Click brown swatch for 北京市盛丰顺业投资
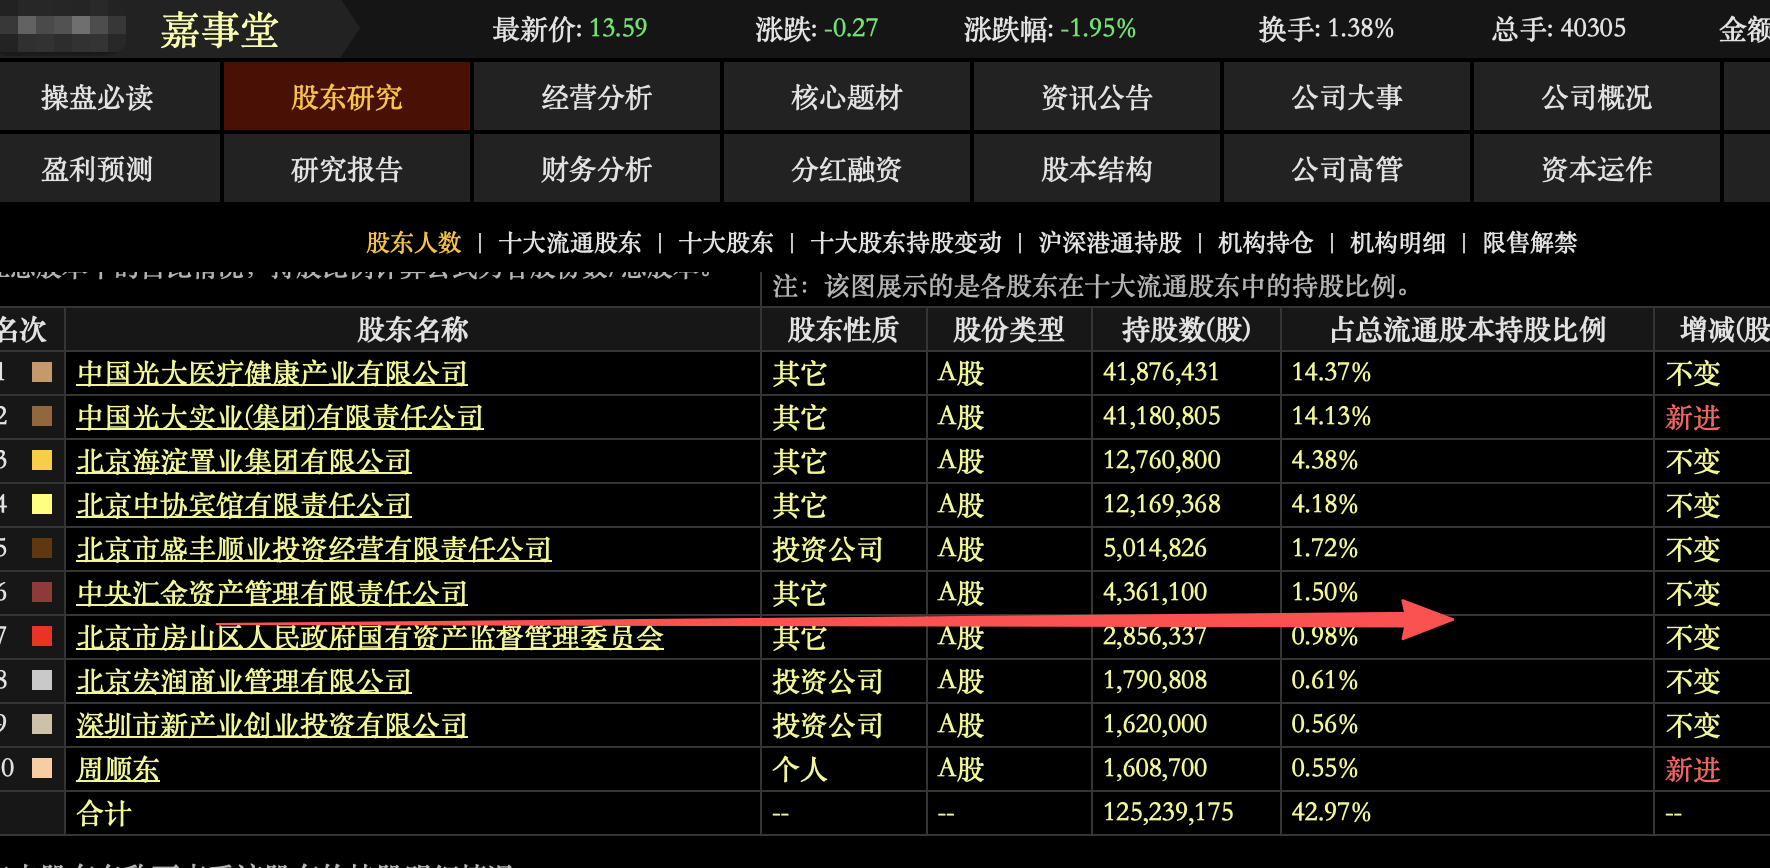This screenshot has width=1770, height=868. point(42,548)
